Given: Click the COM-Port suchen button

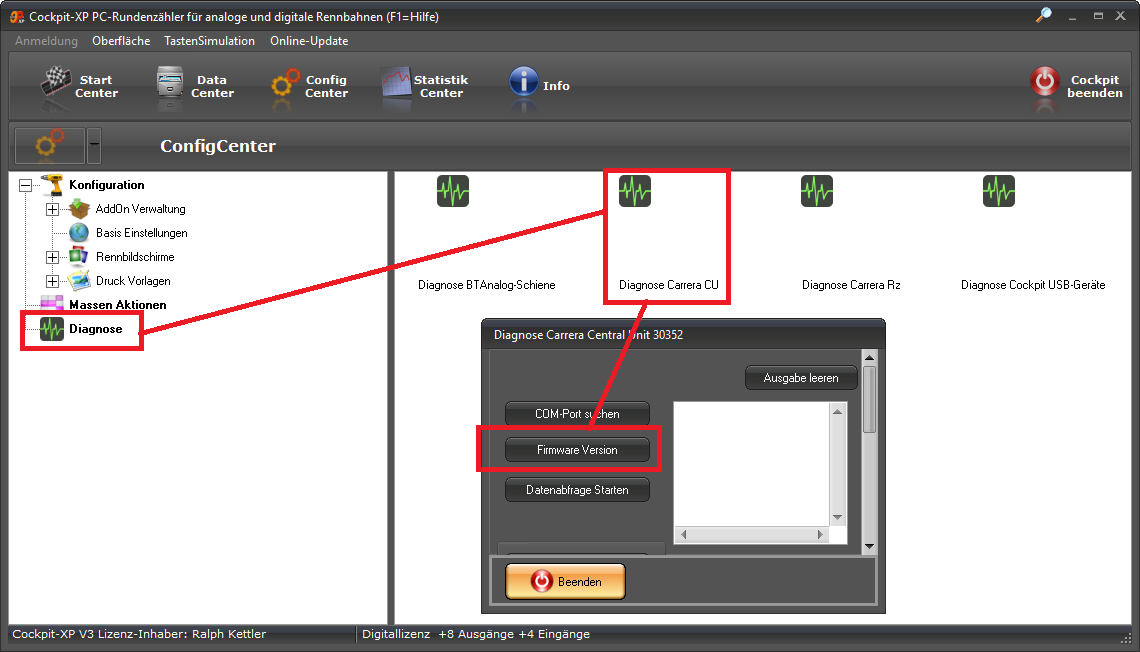Looking at the screenshot, I should (x=577, y=414).
